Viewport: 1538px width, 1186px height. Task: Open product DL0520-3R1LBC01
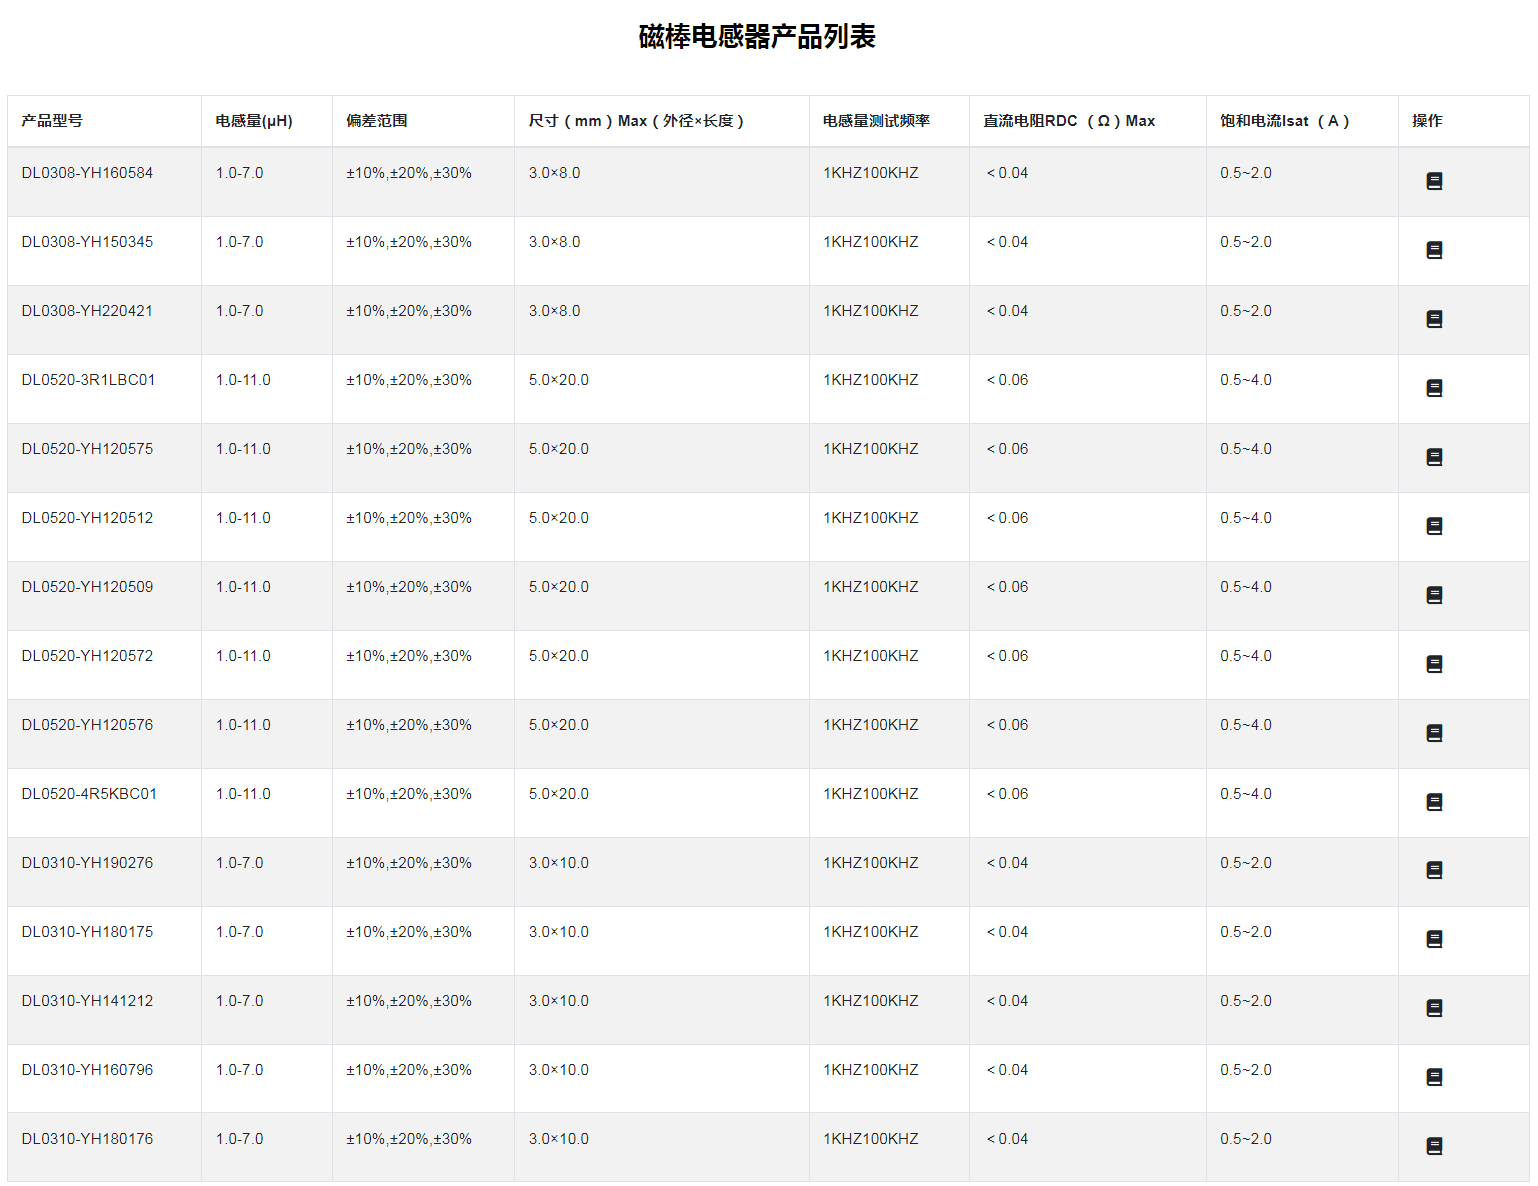[x=85, y=380]
